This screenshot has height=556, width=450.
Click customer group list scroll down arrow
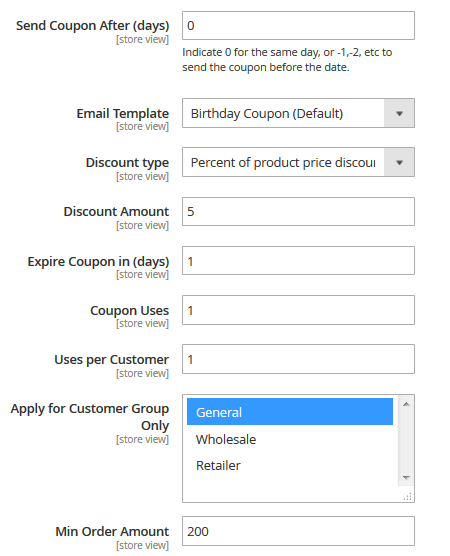pyautogui.click(x=406, y=478)
